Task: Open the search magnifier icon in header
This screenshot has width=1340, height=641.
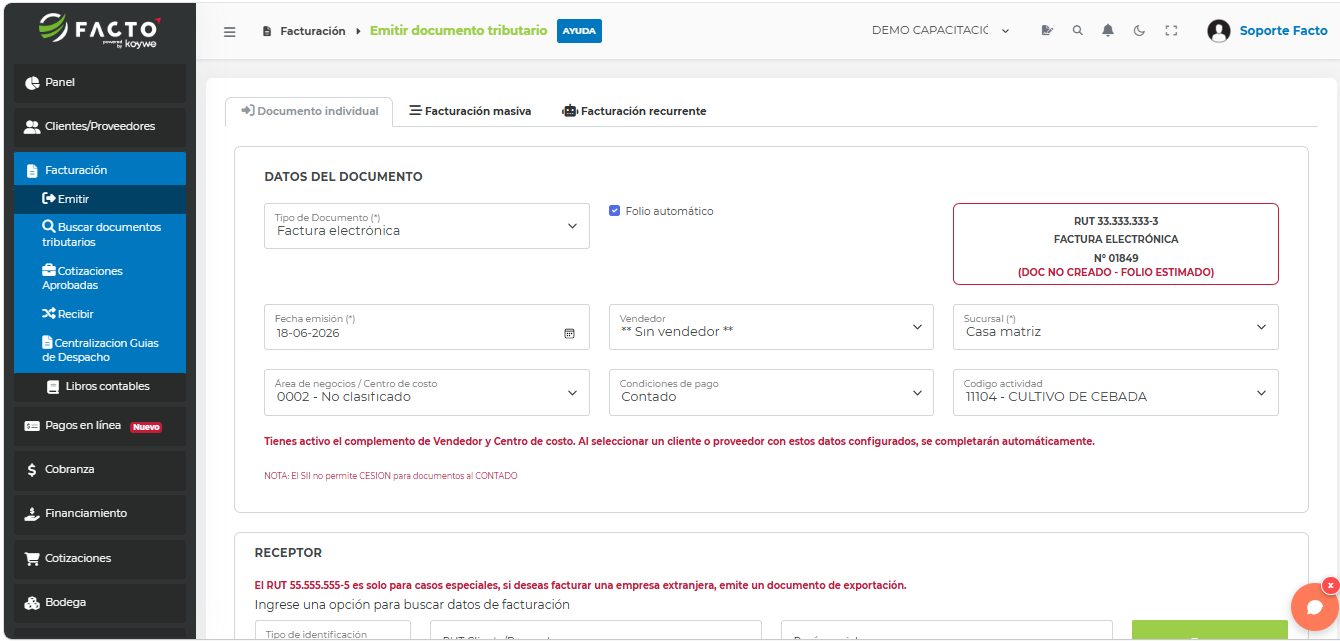Action: click(1077, 31)
